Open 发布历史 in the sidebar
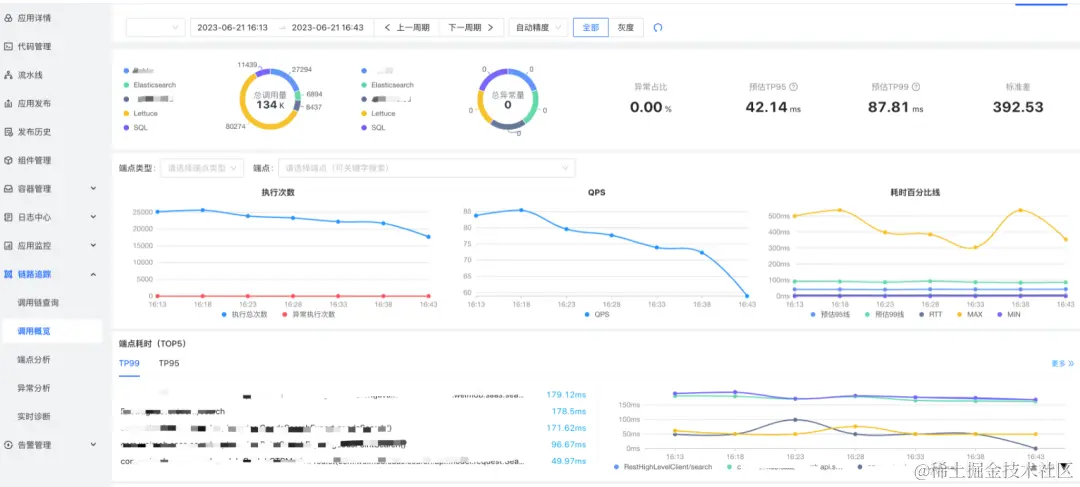Screen dimensions: 1080x487 pyautogui.click(x=34, y=132)
